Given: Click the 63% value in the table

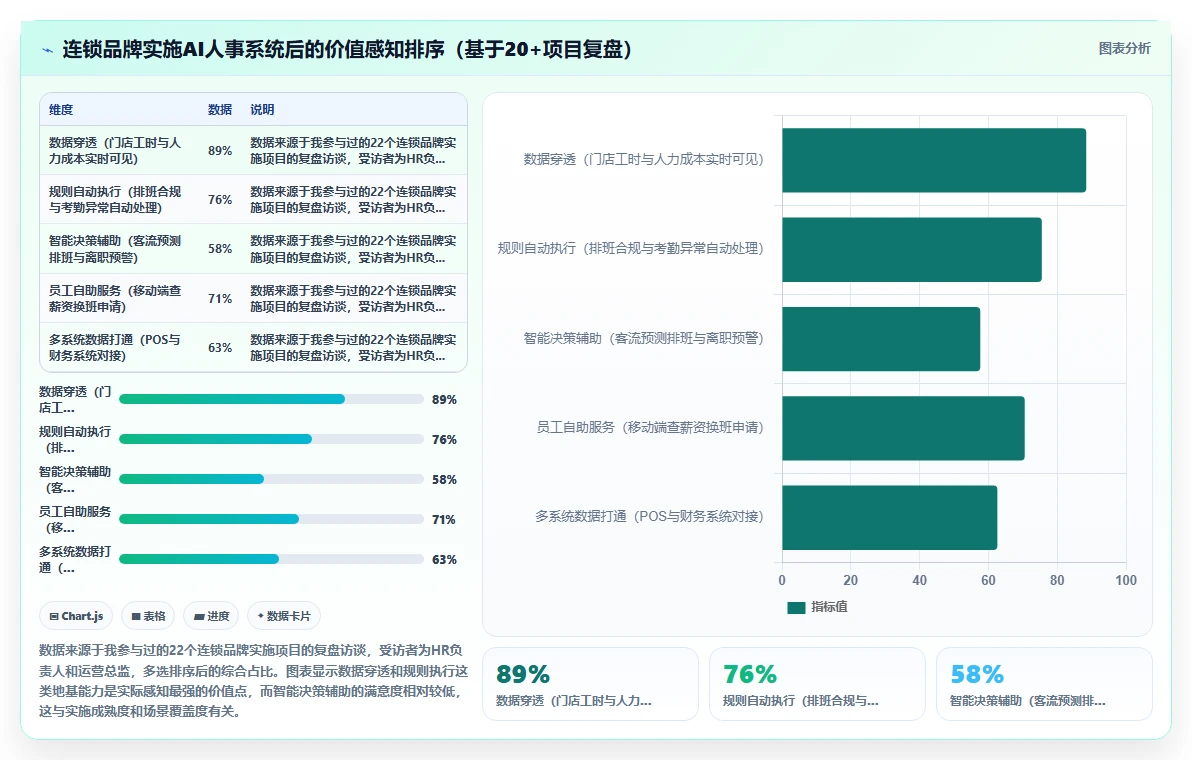Looking at the screenshot, I should pos(220,347).
